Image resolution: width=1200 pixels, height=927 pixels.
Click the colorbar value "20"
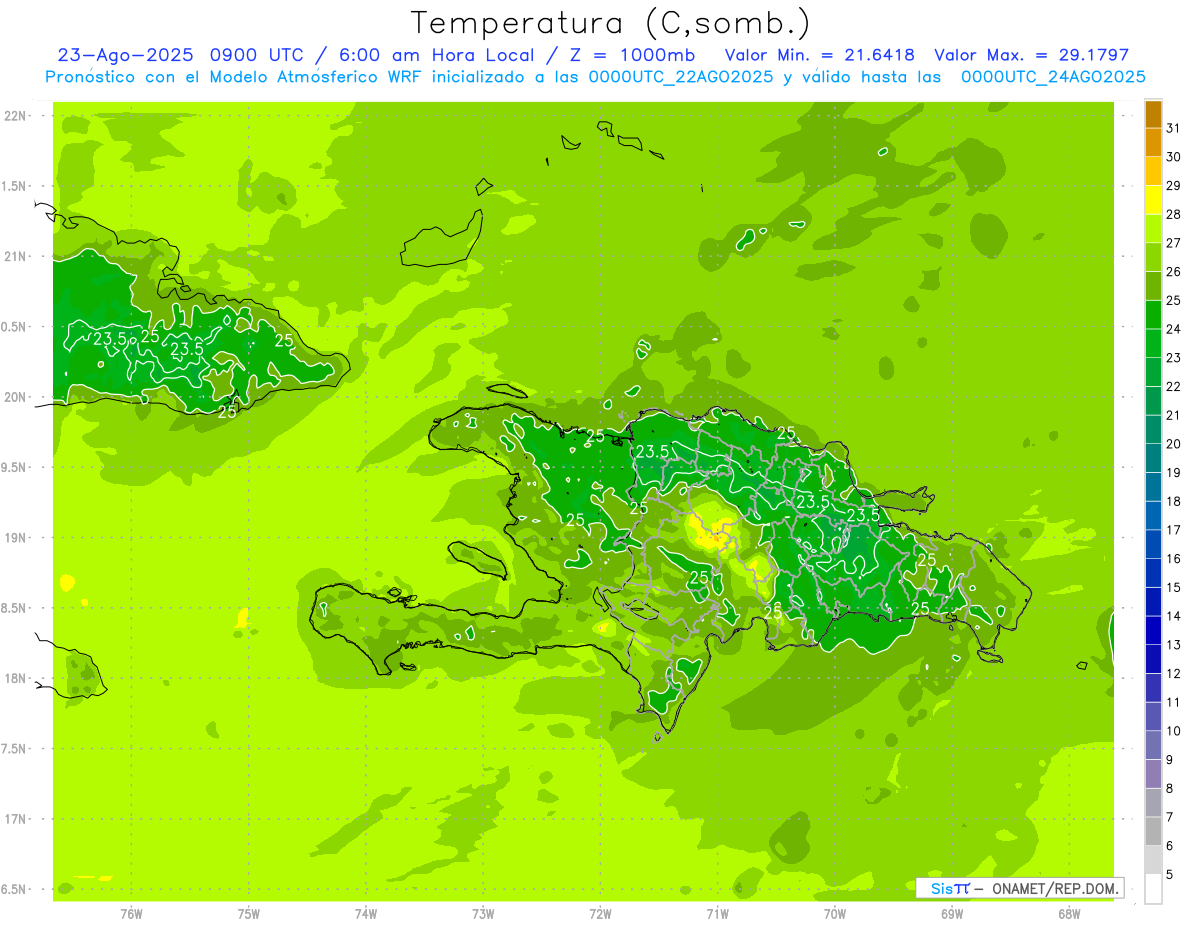point(1174,444)
